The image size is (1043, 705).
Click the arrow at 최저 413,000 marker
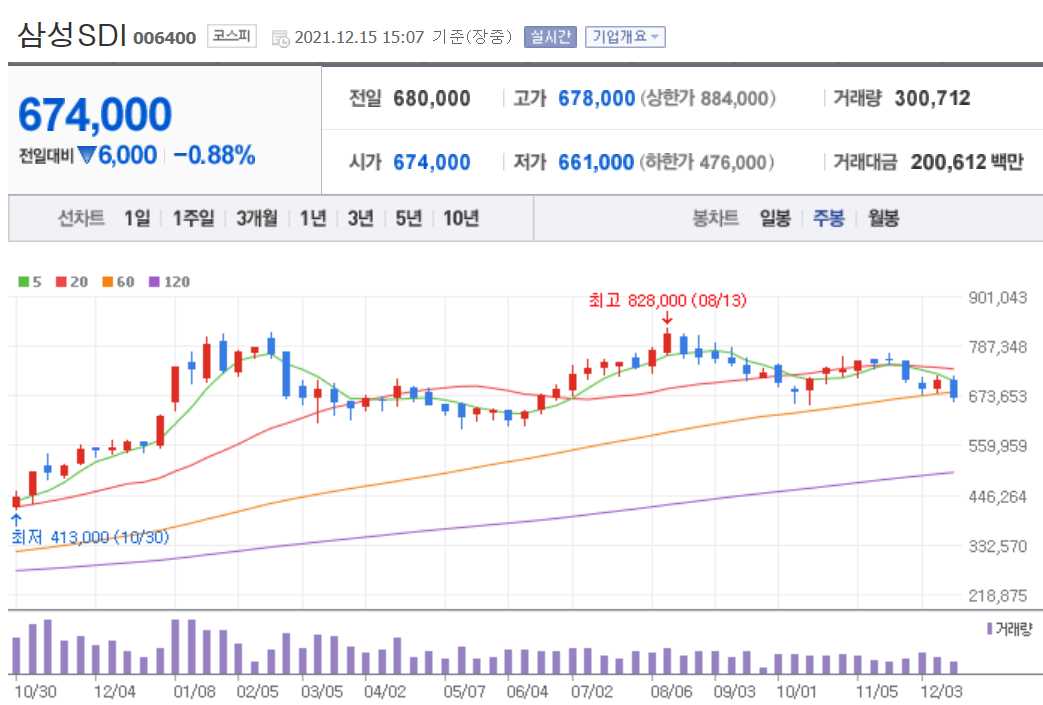coord(17,519)
